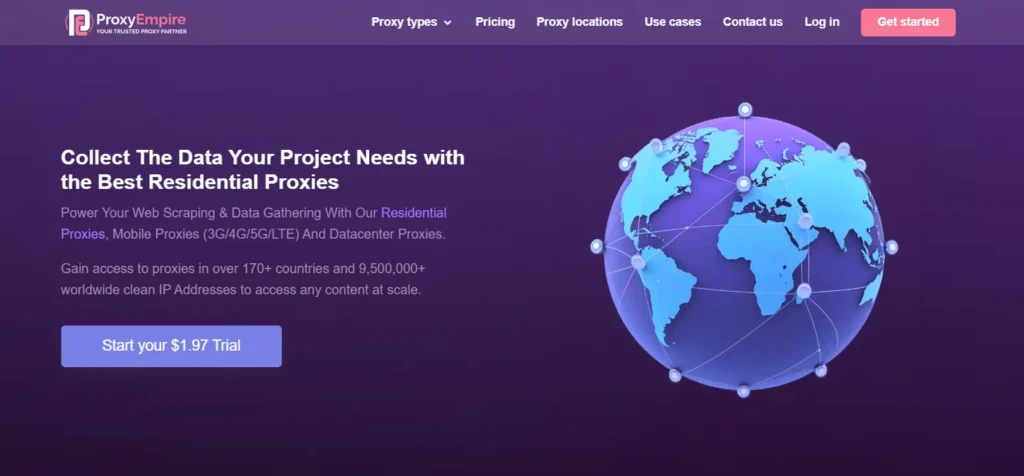Image resolution: width=1024 pixels, height=476 pixels.
Task: Open the Proxy types menu label
Action: click(x=403, y=22)
